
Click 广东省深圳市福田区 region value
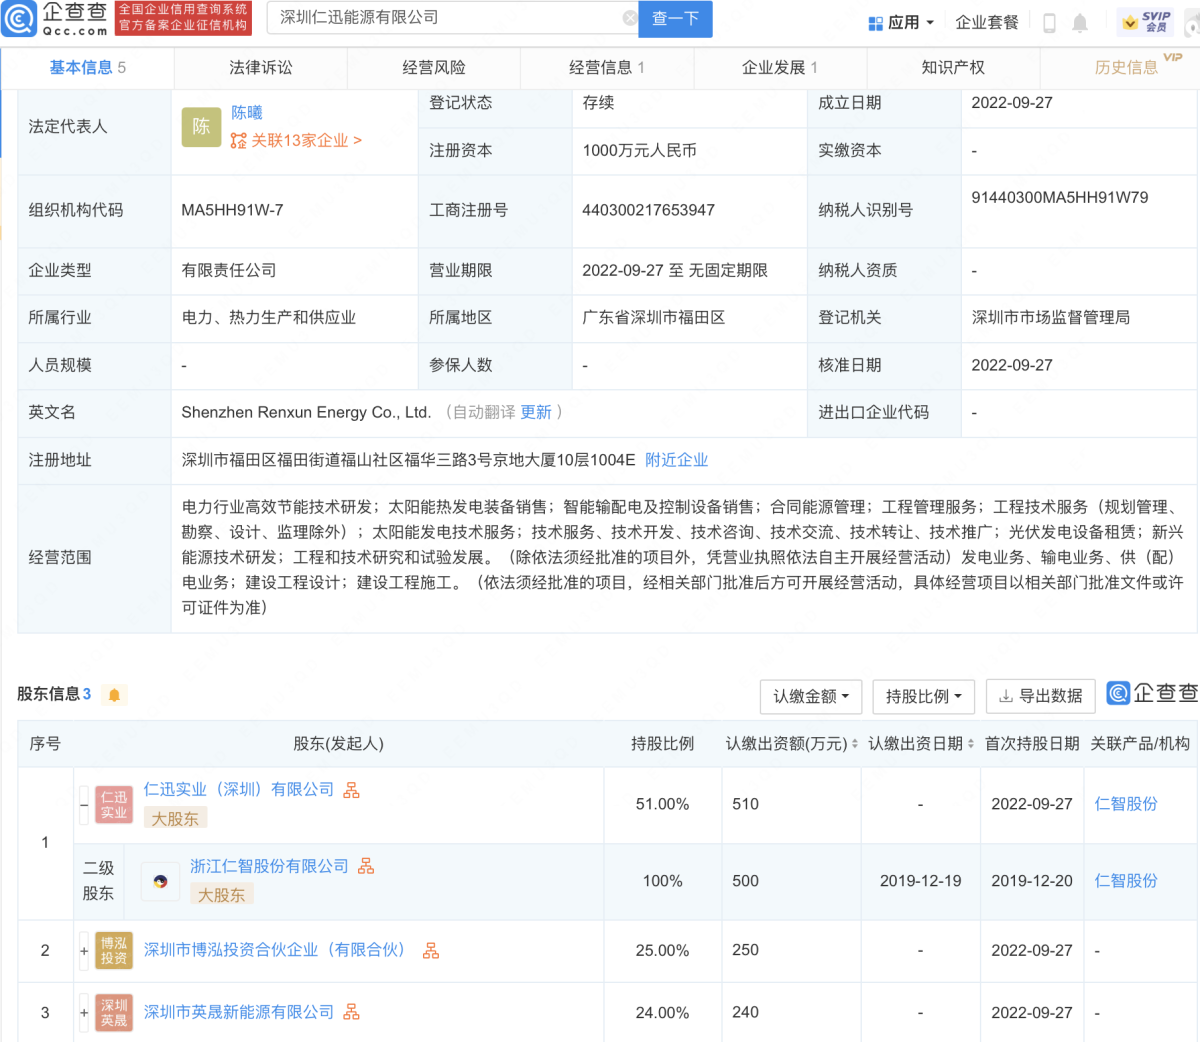click(654, 318)
